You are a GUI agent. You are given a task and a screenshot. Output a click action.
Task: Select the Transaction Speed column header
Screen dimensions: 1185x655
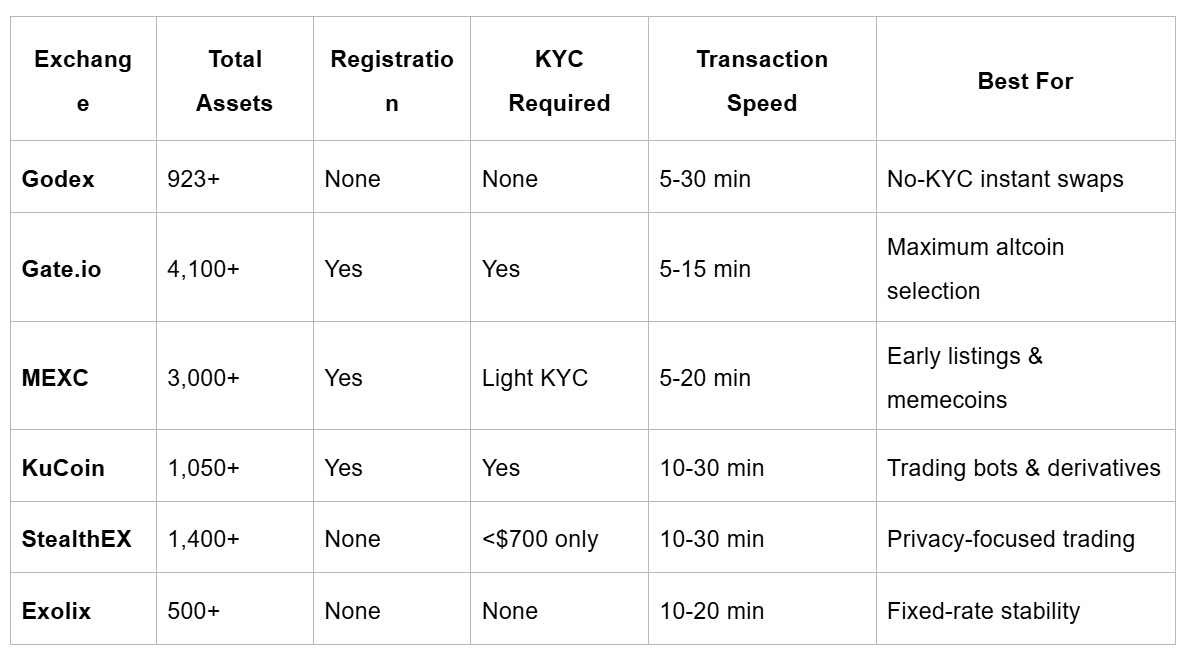tap(762, 81)
